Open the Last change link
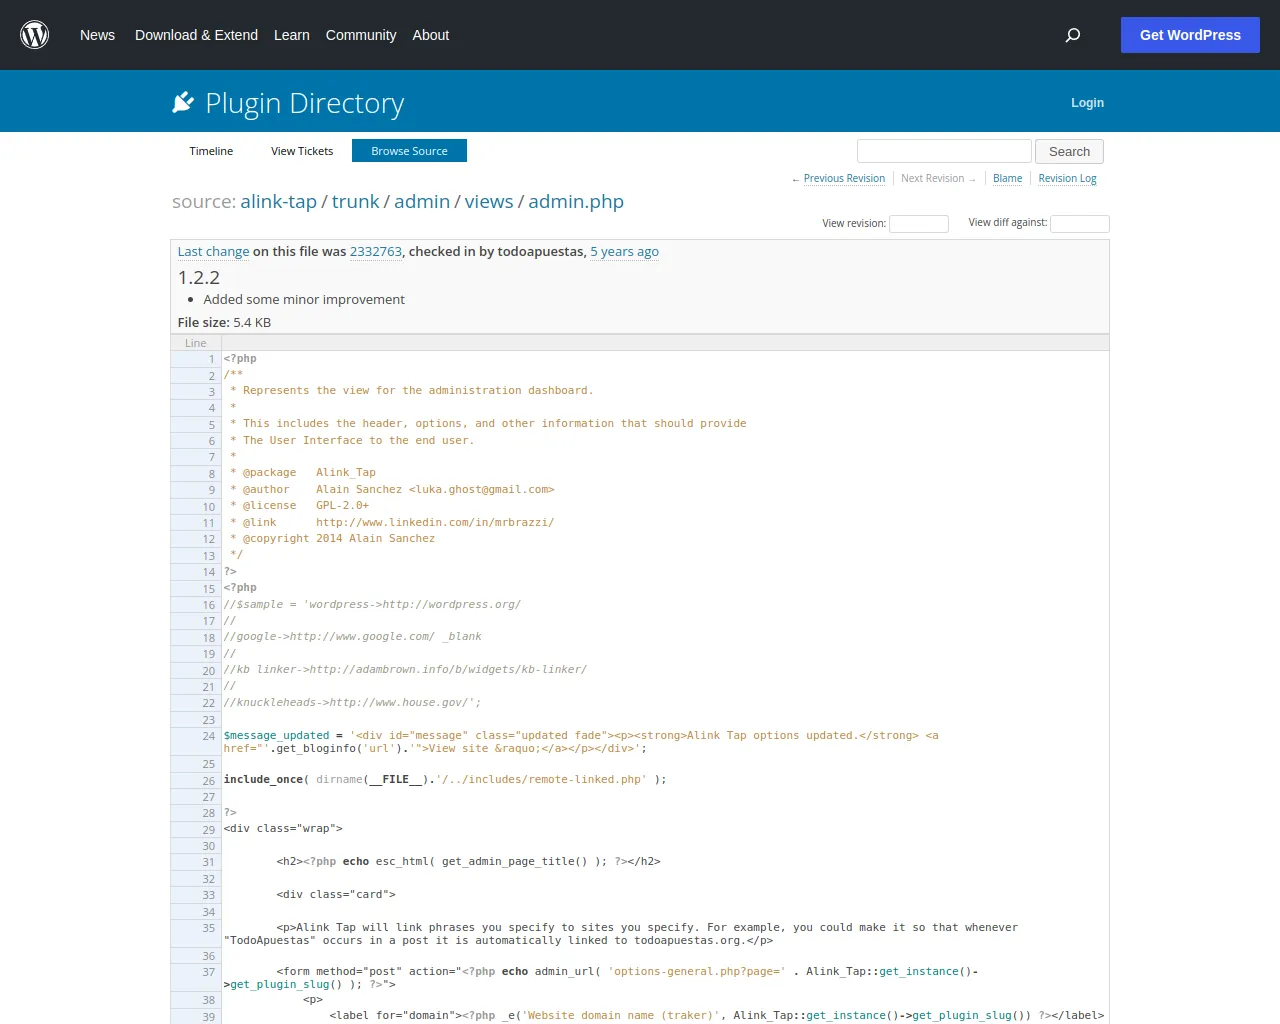 click(x=213, y=252)
